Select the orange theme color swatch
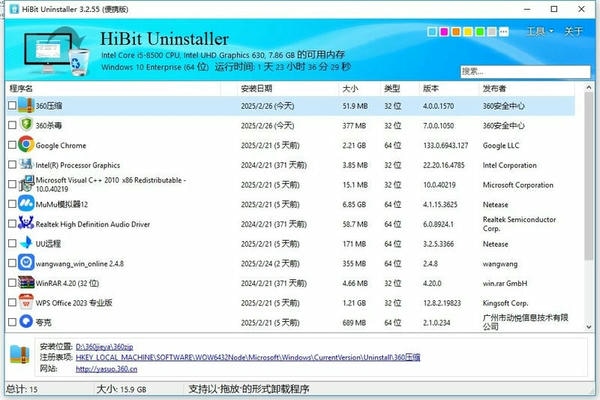This screenshot has height=400, width=600. click(456, 31)
